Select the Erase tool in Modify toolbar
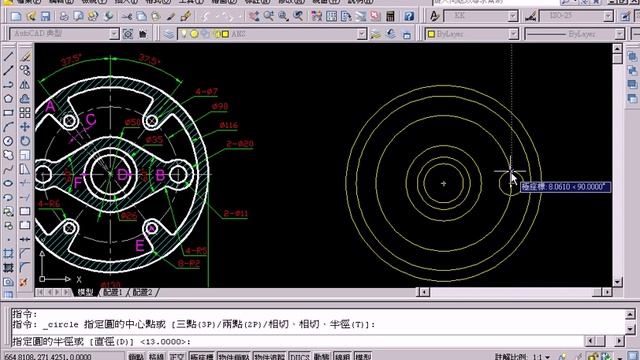Image resolution: width=640 pixels, height=360 pixels. click(25, 56)
